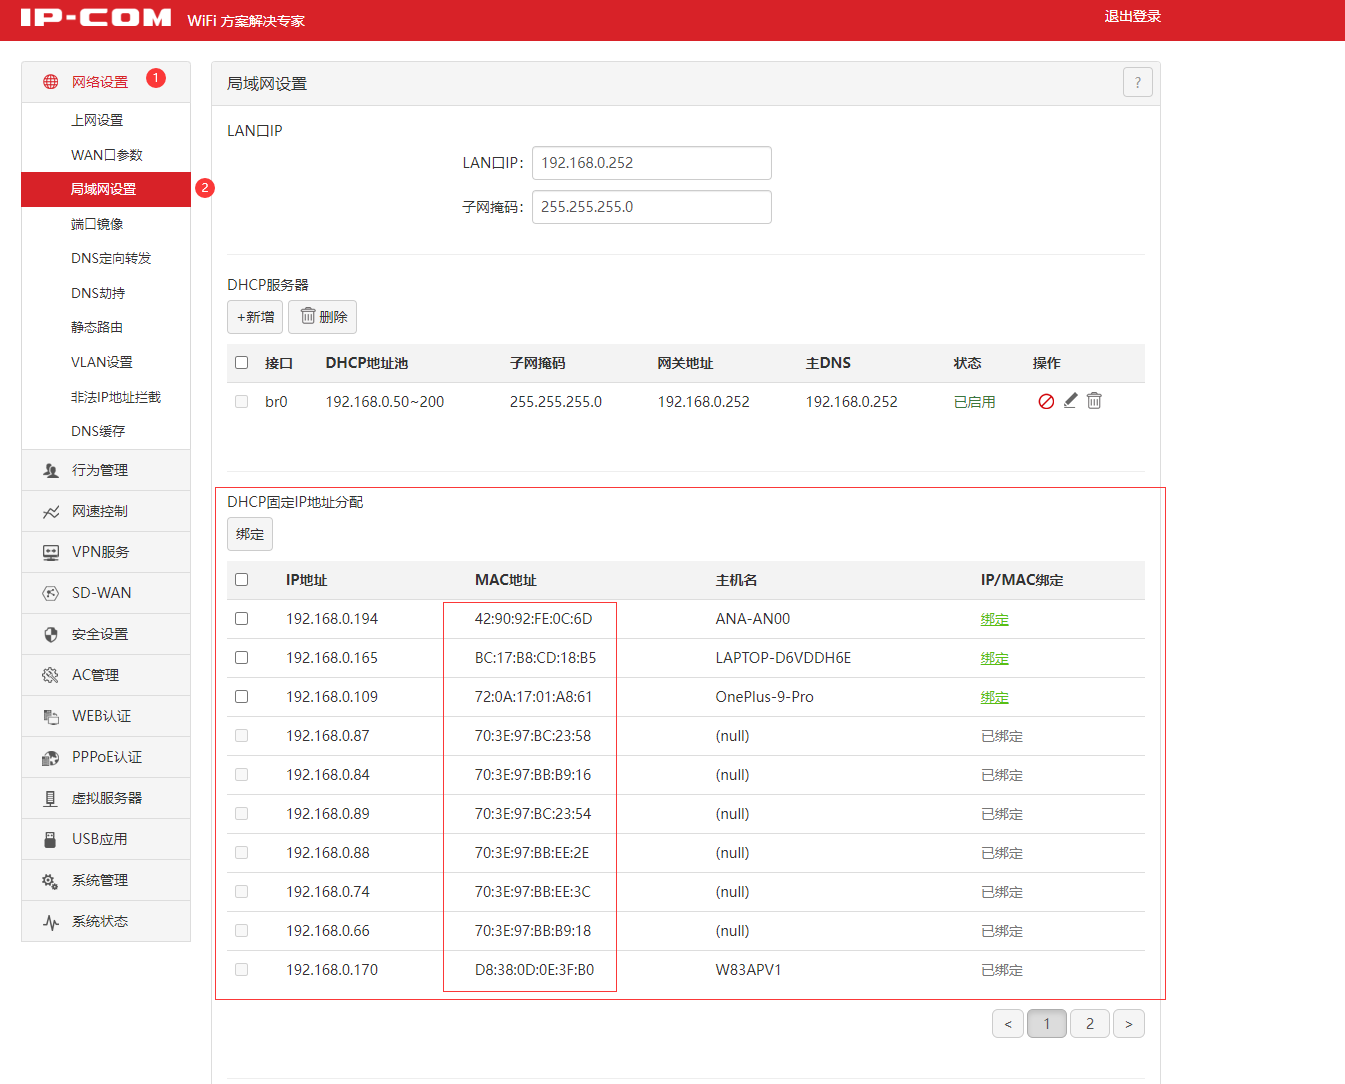Expand the 网速控制 menu section

point(106,511)
